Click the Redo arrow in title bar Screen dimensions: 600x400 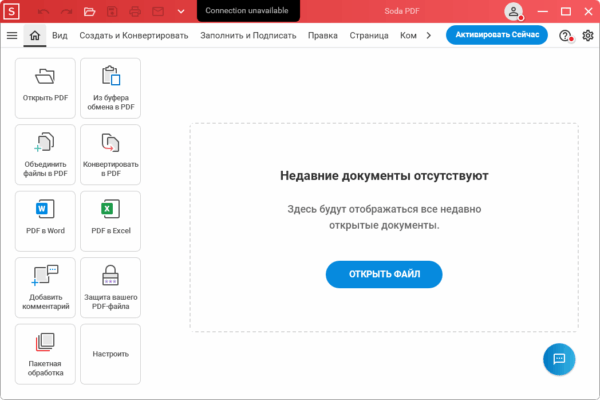66,12
